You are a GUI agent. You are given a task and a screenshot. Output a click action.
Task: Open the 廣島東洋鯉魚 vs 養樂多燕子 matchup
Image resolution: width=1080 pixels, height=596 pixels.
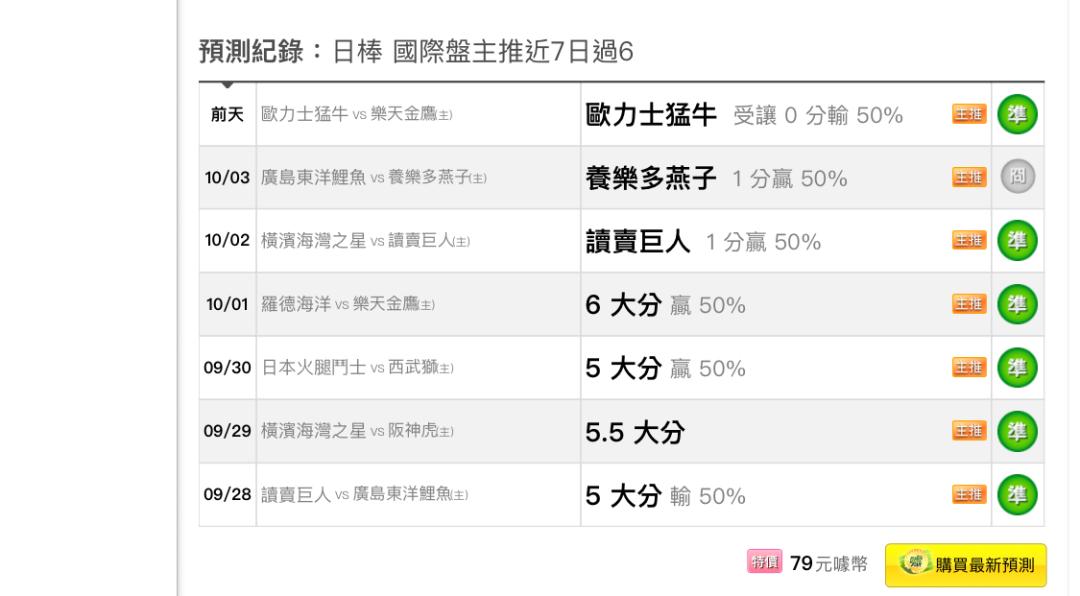pyautogui.click(x=374, y=177)
